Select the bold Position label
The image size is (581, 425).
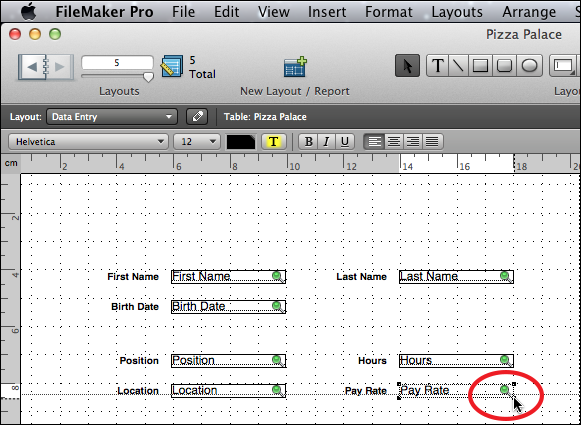click(139, 361)
